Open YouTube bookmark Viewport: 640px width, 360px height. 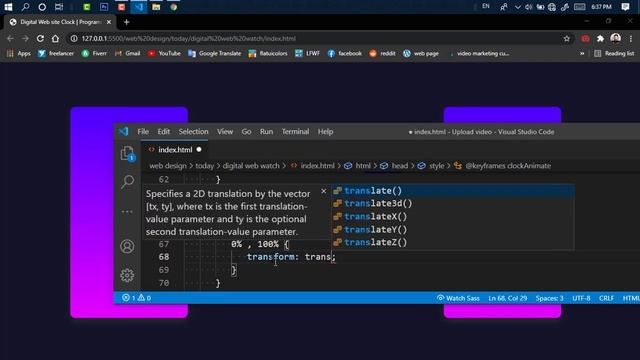coord(164,53)
